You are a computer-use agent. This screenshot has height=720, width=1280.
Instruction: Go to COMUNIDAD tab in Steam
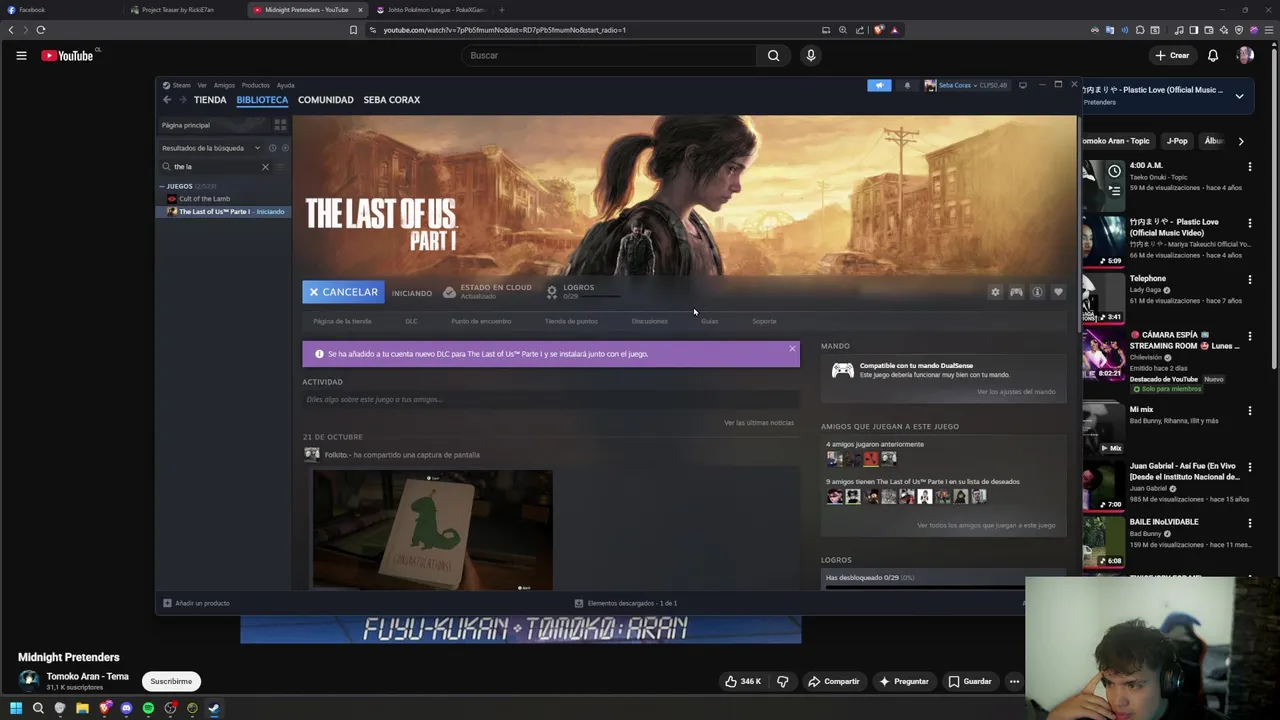(x=326, y=100)
